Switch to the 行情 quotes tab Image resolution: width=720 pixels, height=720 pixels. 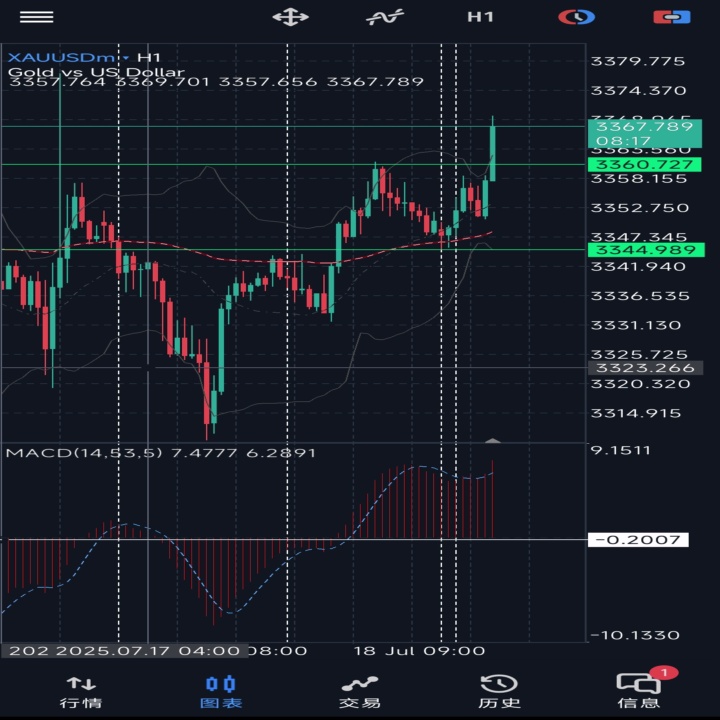81,692
